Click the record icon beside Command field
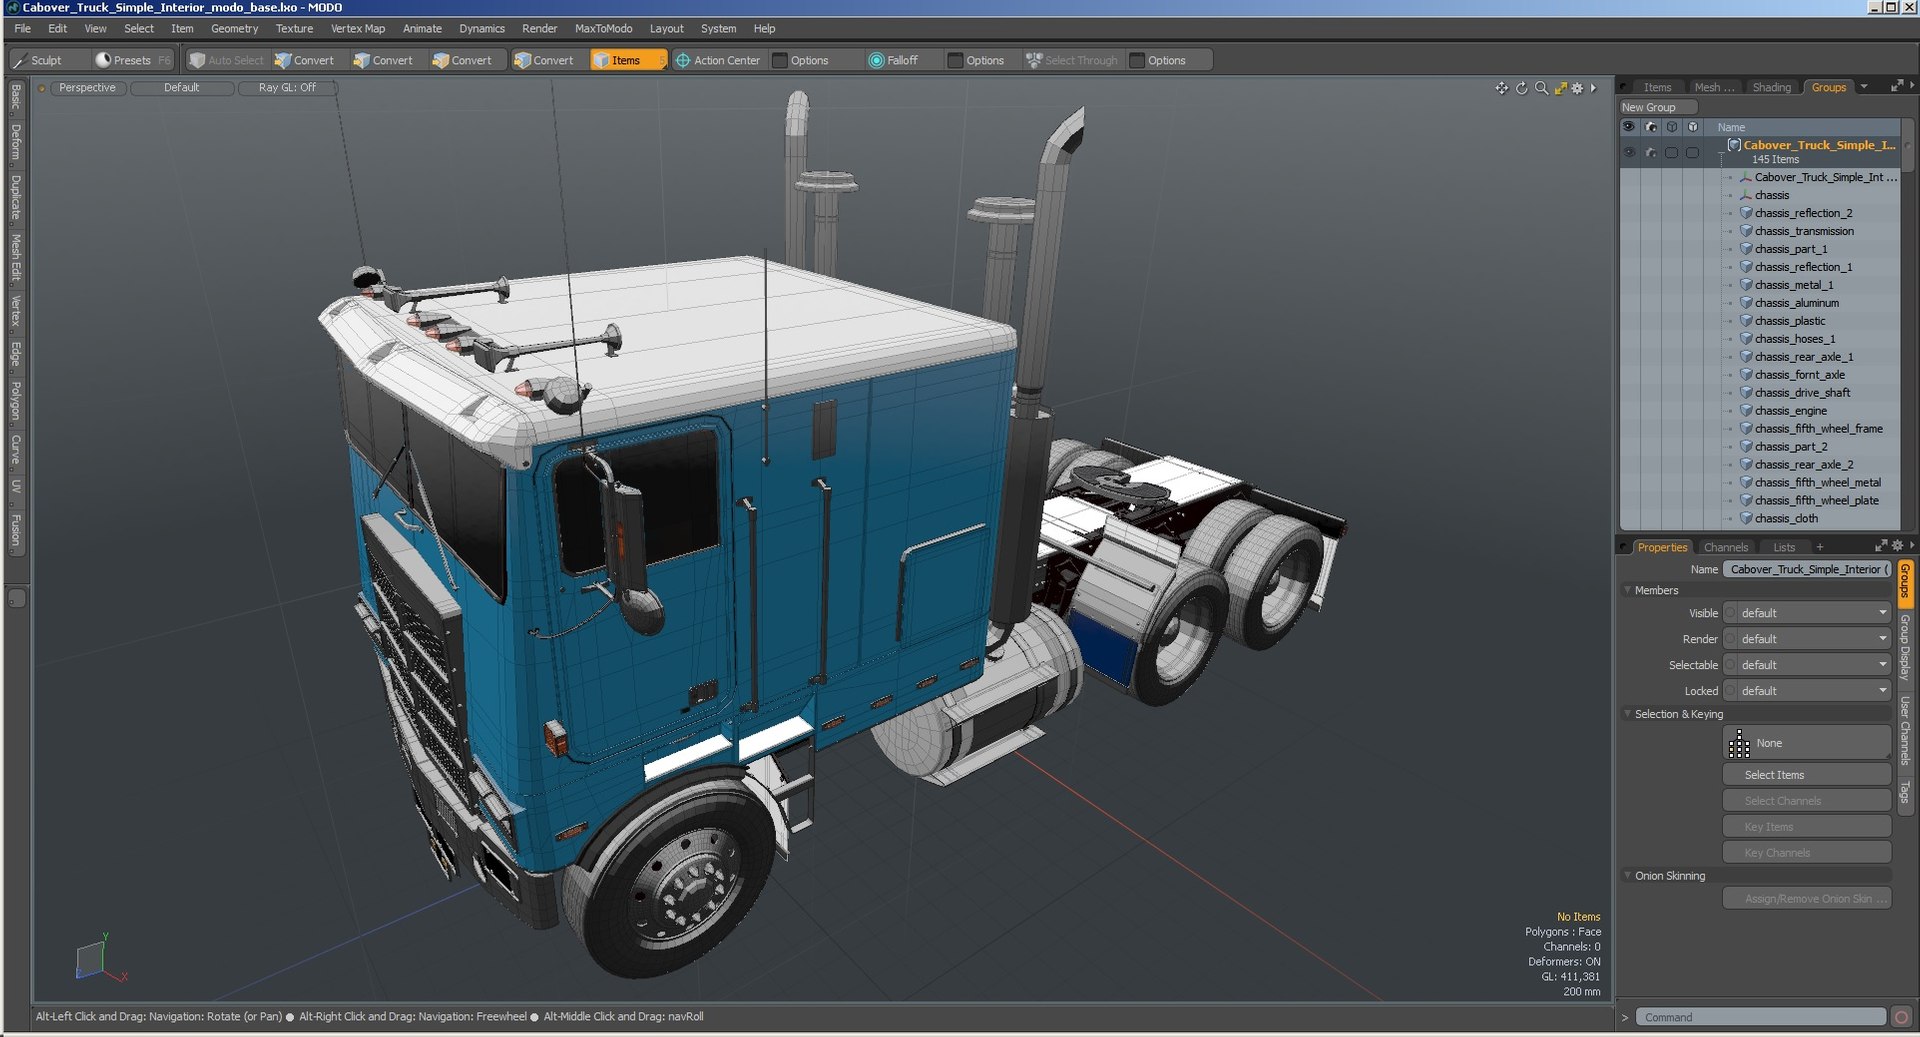 (1901, 1017)
